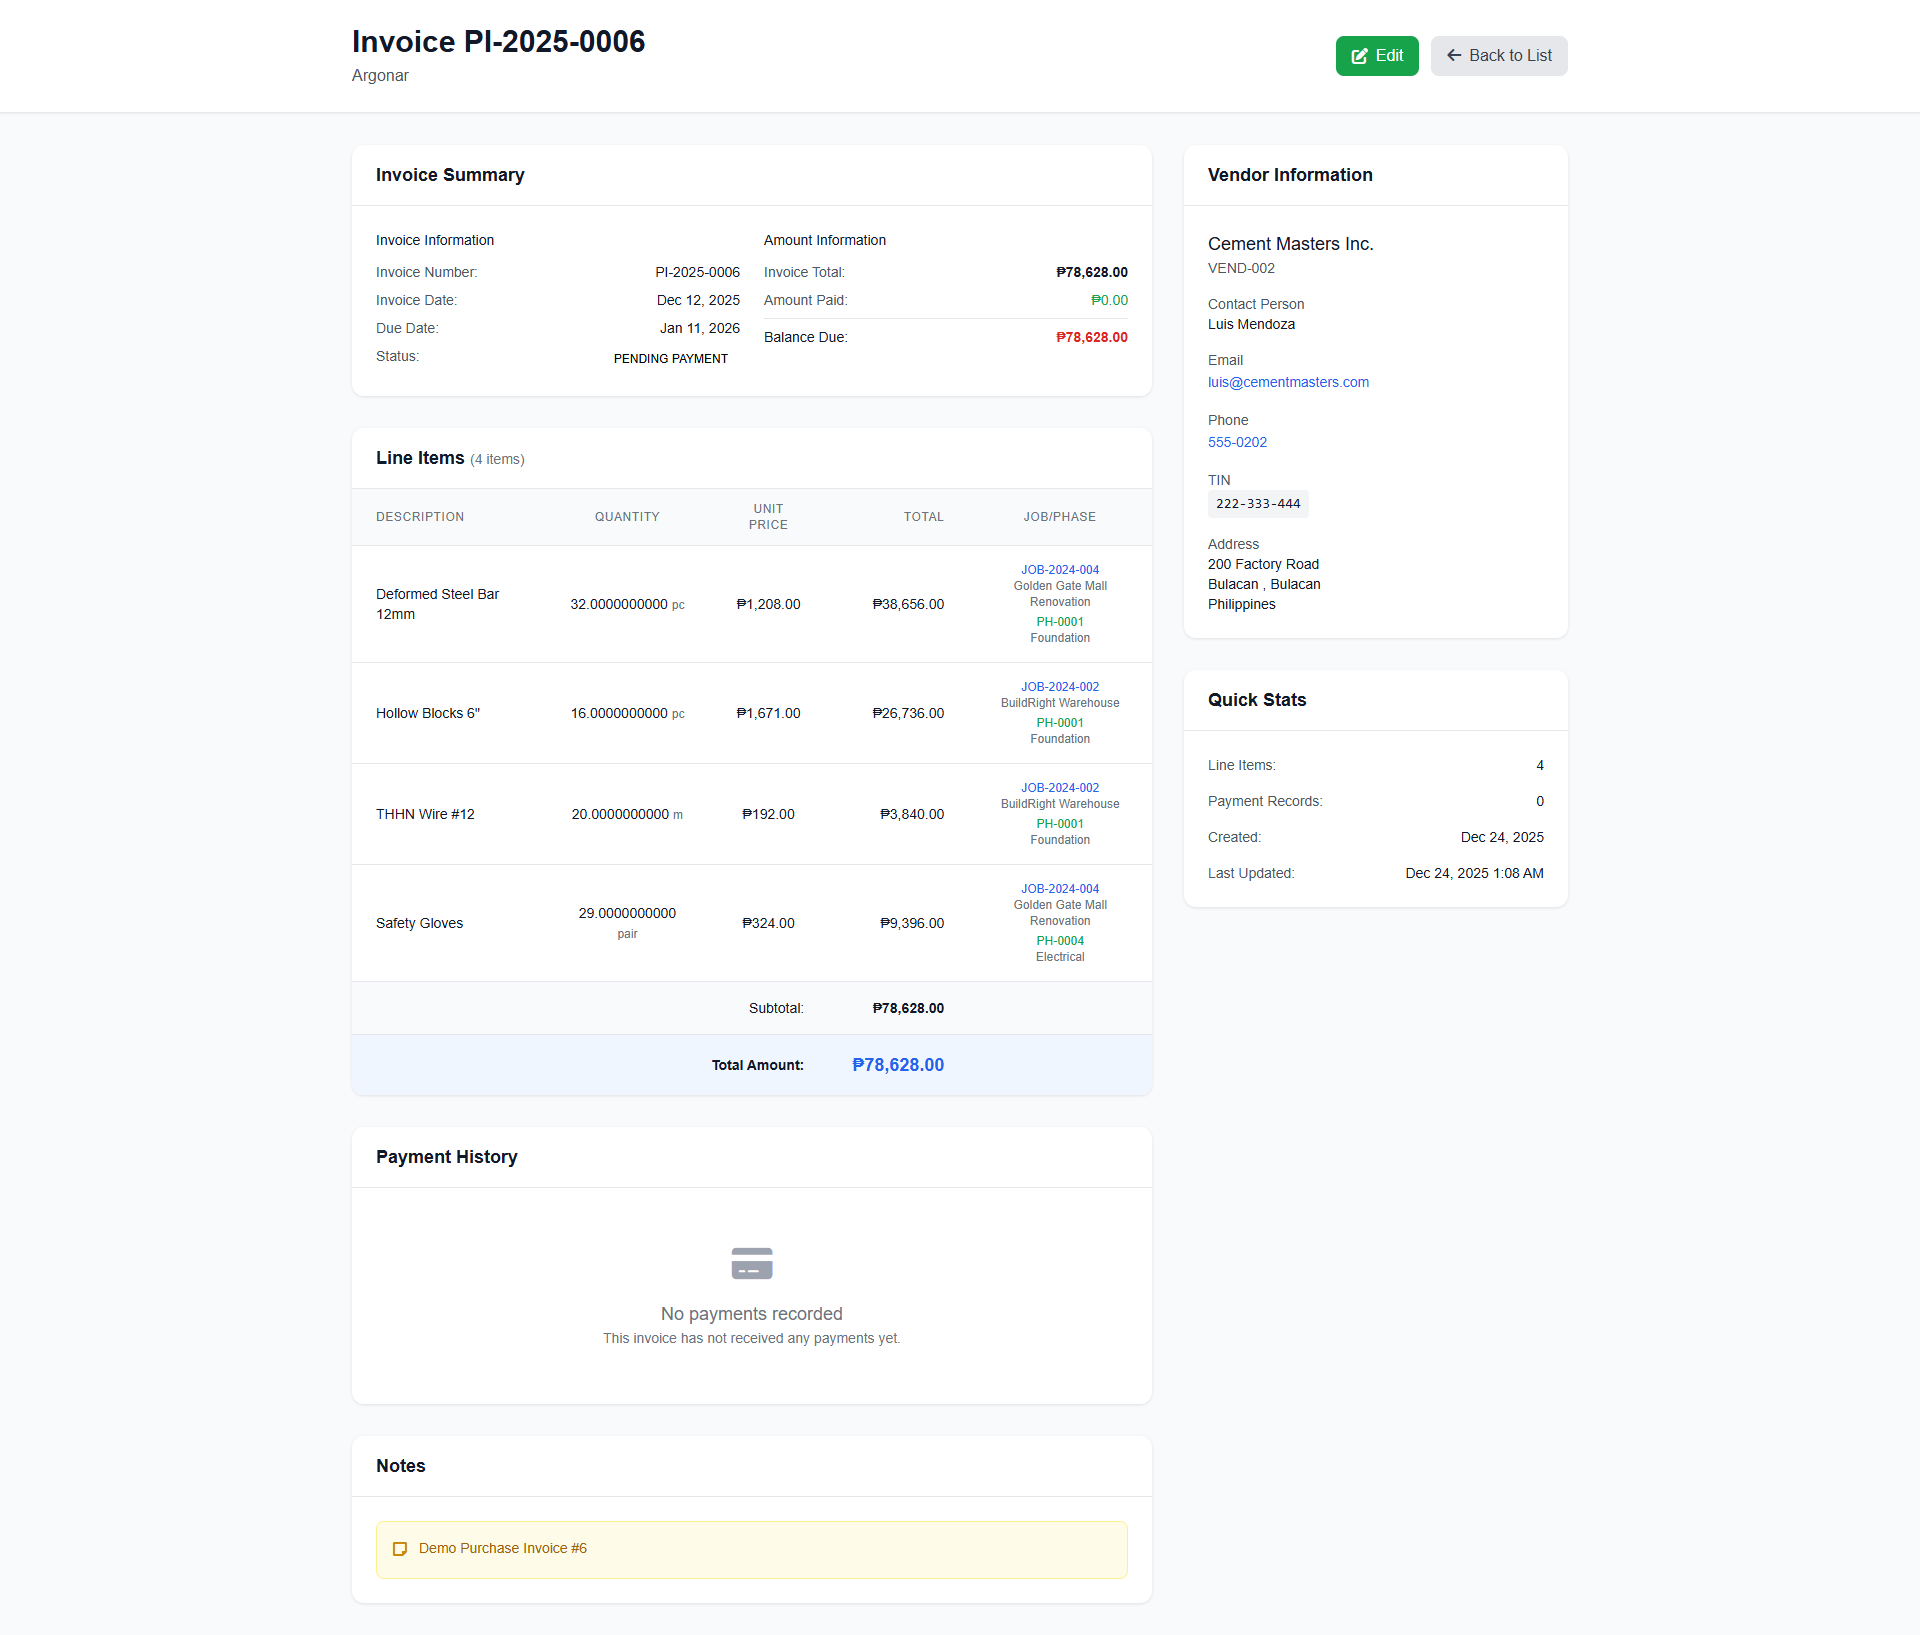The width and height of the screenshot is (1920, 1635).
Task: Click the credit card icon in Payment History
Action: [x=751, y=1262]
